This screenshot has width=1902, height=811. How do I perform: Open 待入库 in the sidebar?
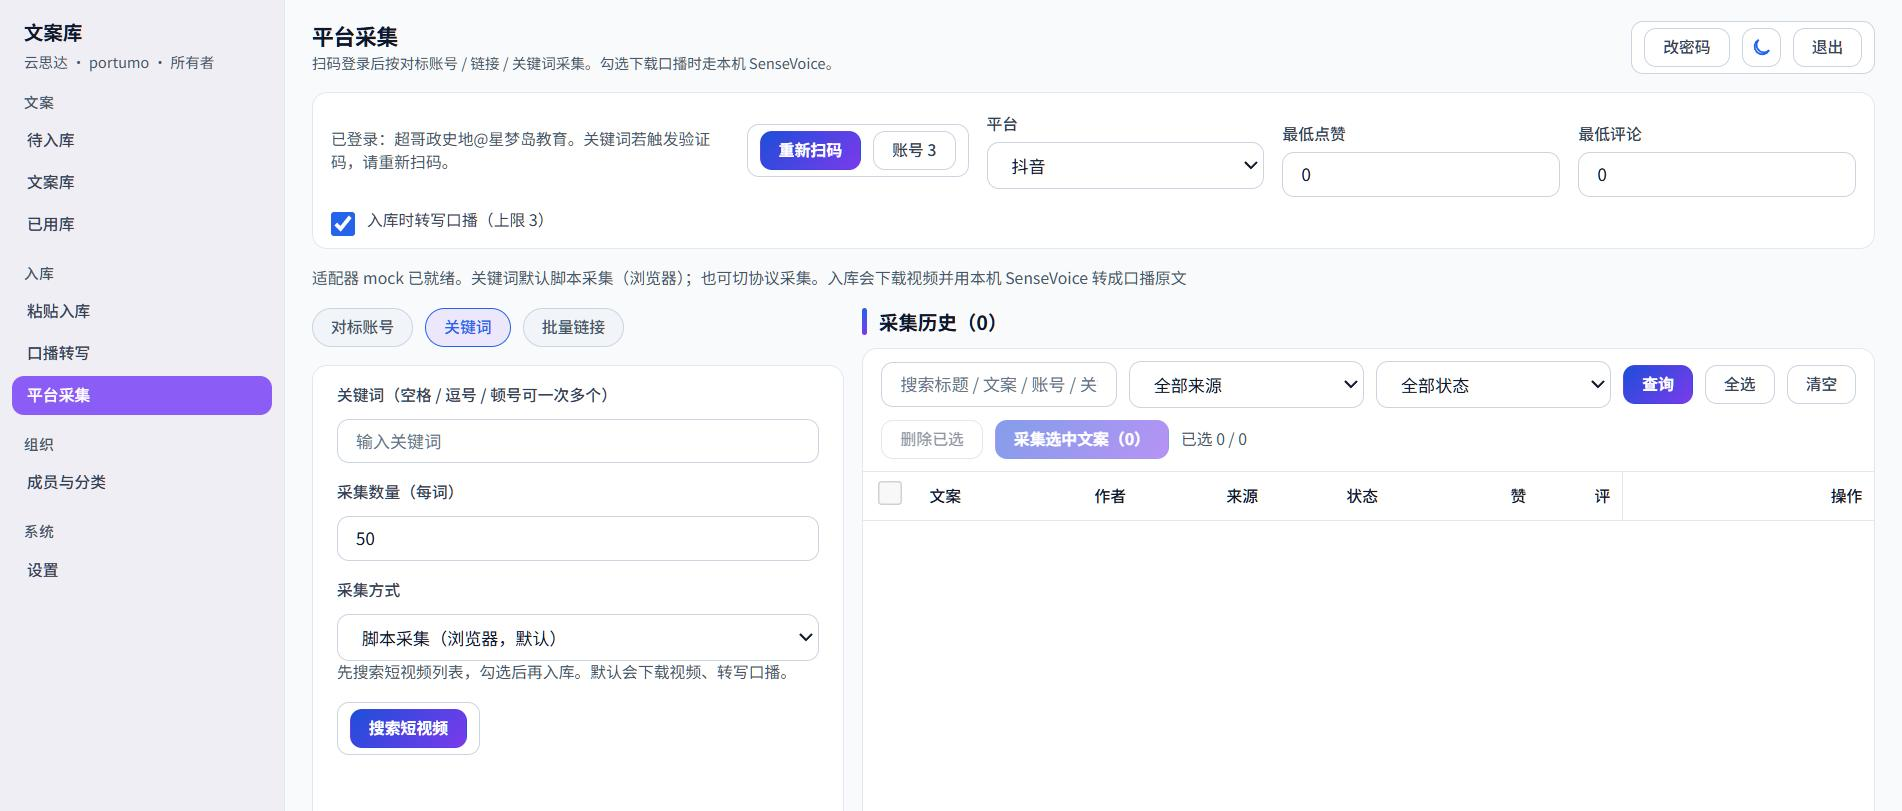(142, 141)
